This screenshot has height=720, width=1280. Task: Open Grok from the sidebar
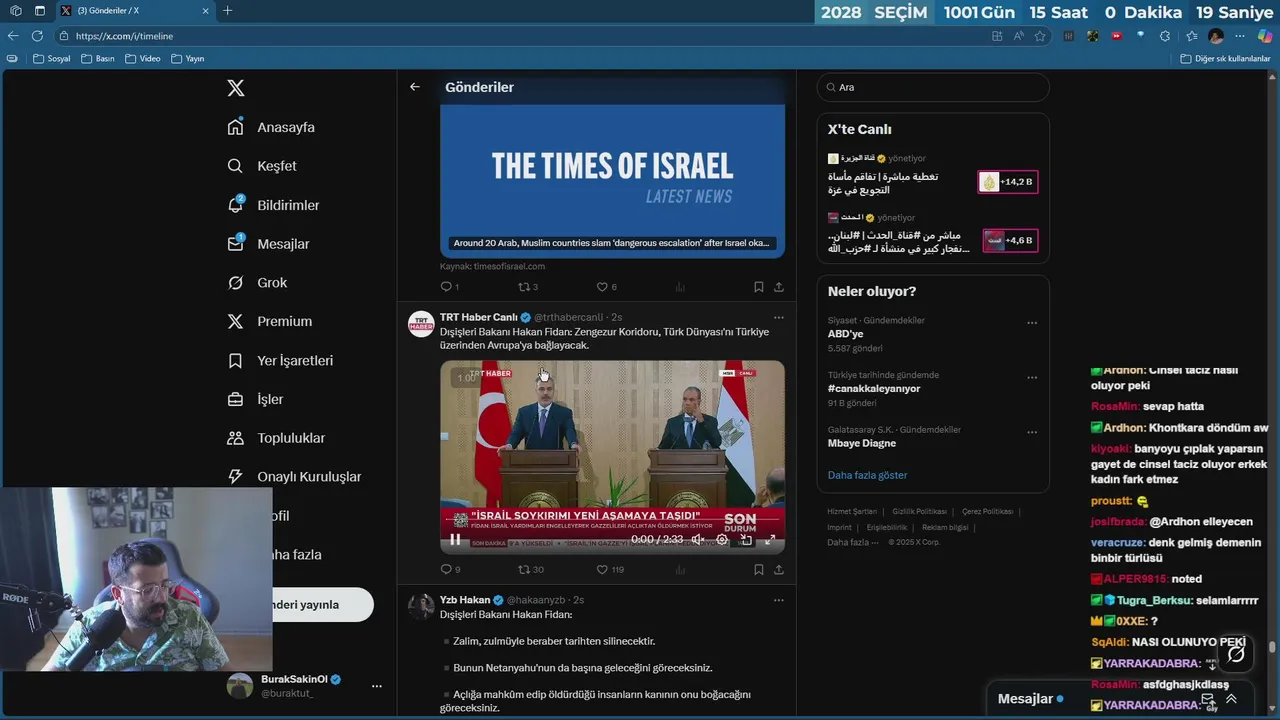(257, 283)
